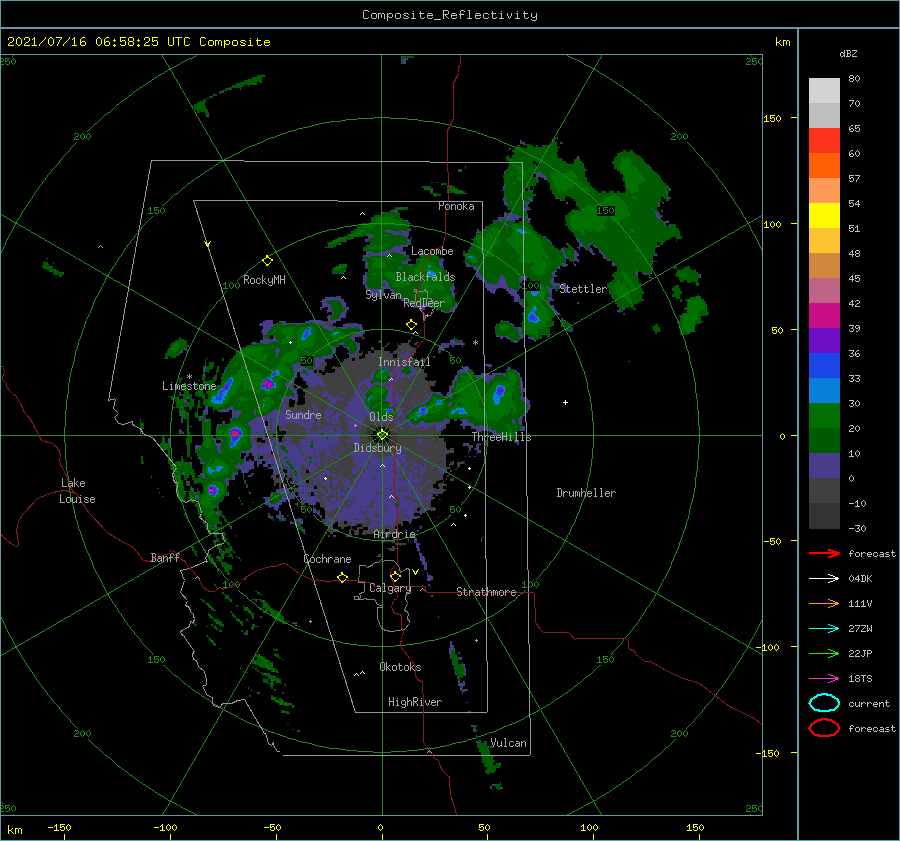Click the Lake Louise label
This screenshot has height=841, width=900.
coord(77,491)
